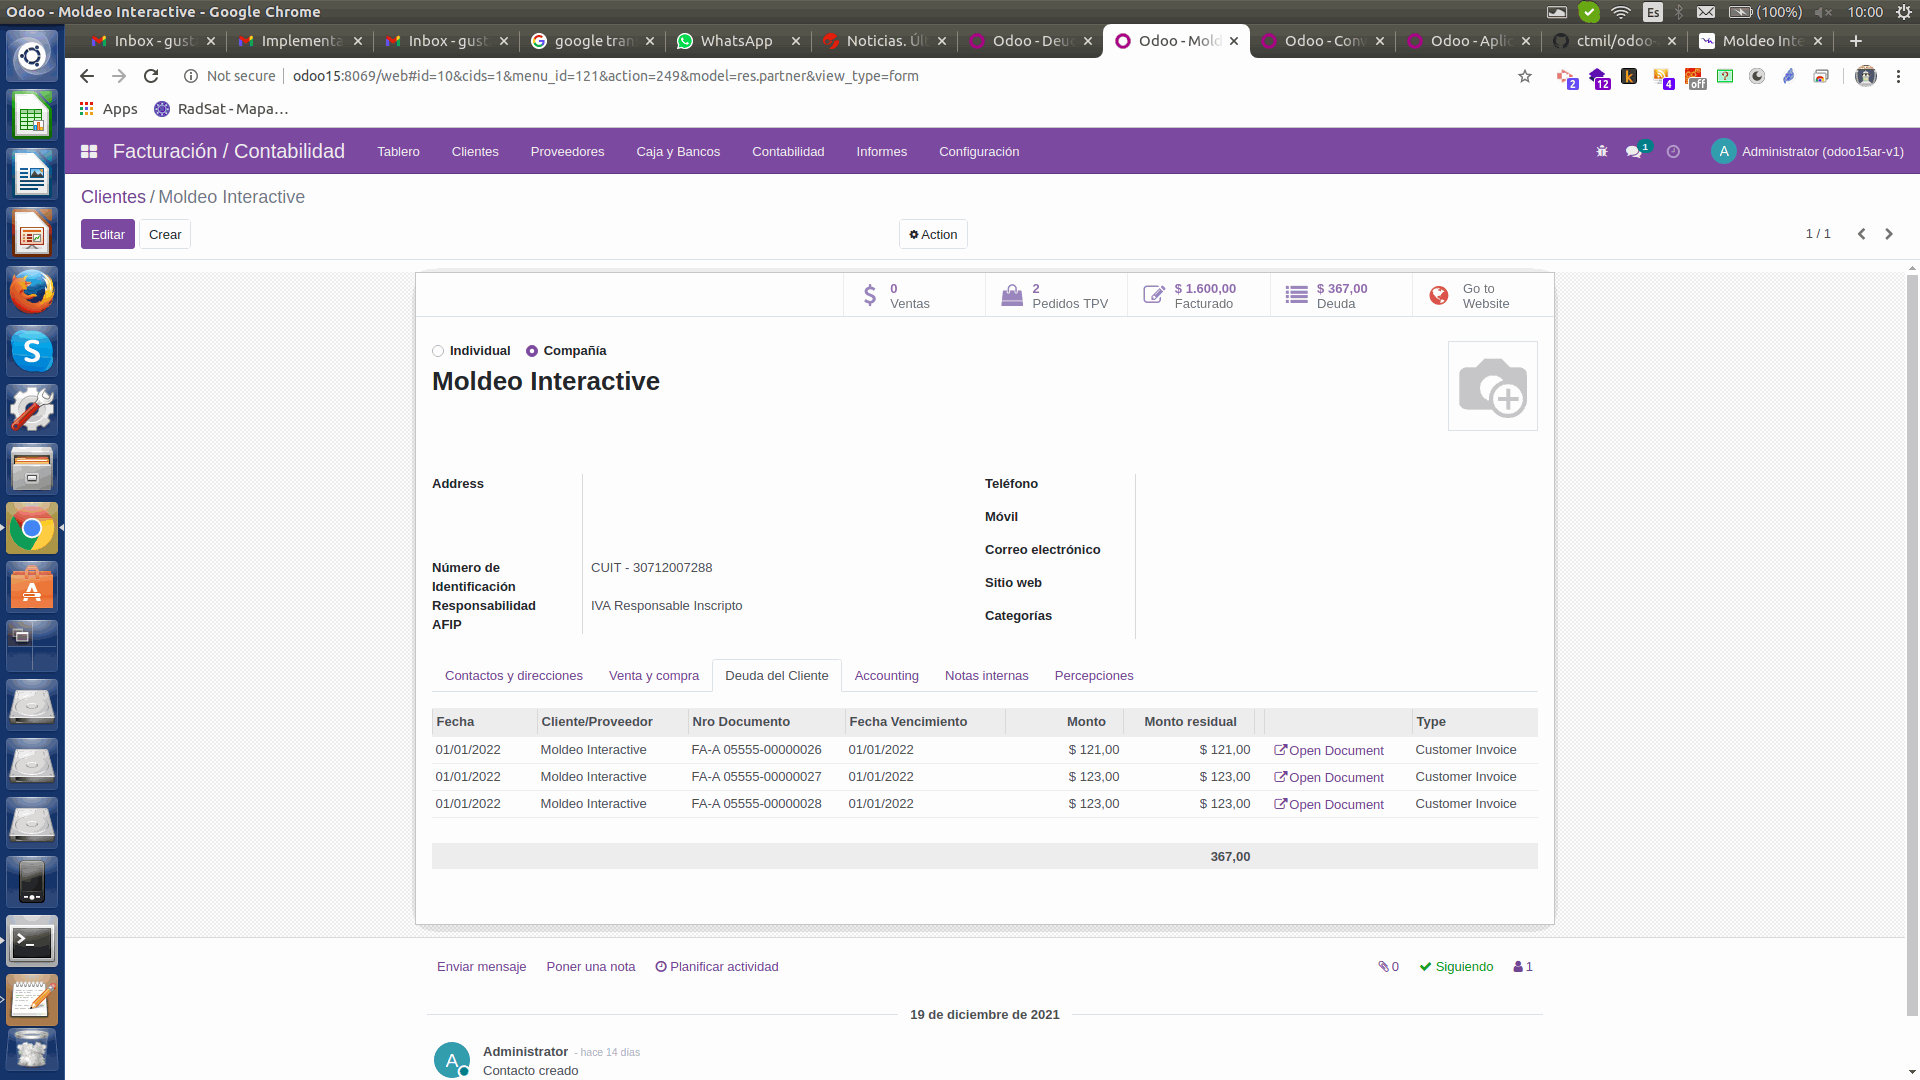Open Skype from the dock
The height and width of the screenshot is (1080, 1920).
(32, 351)
